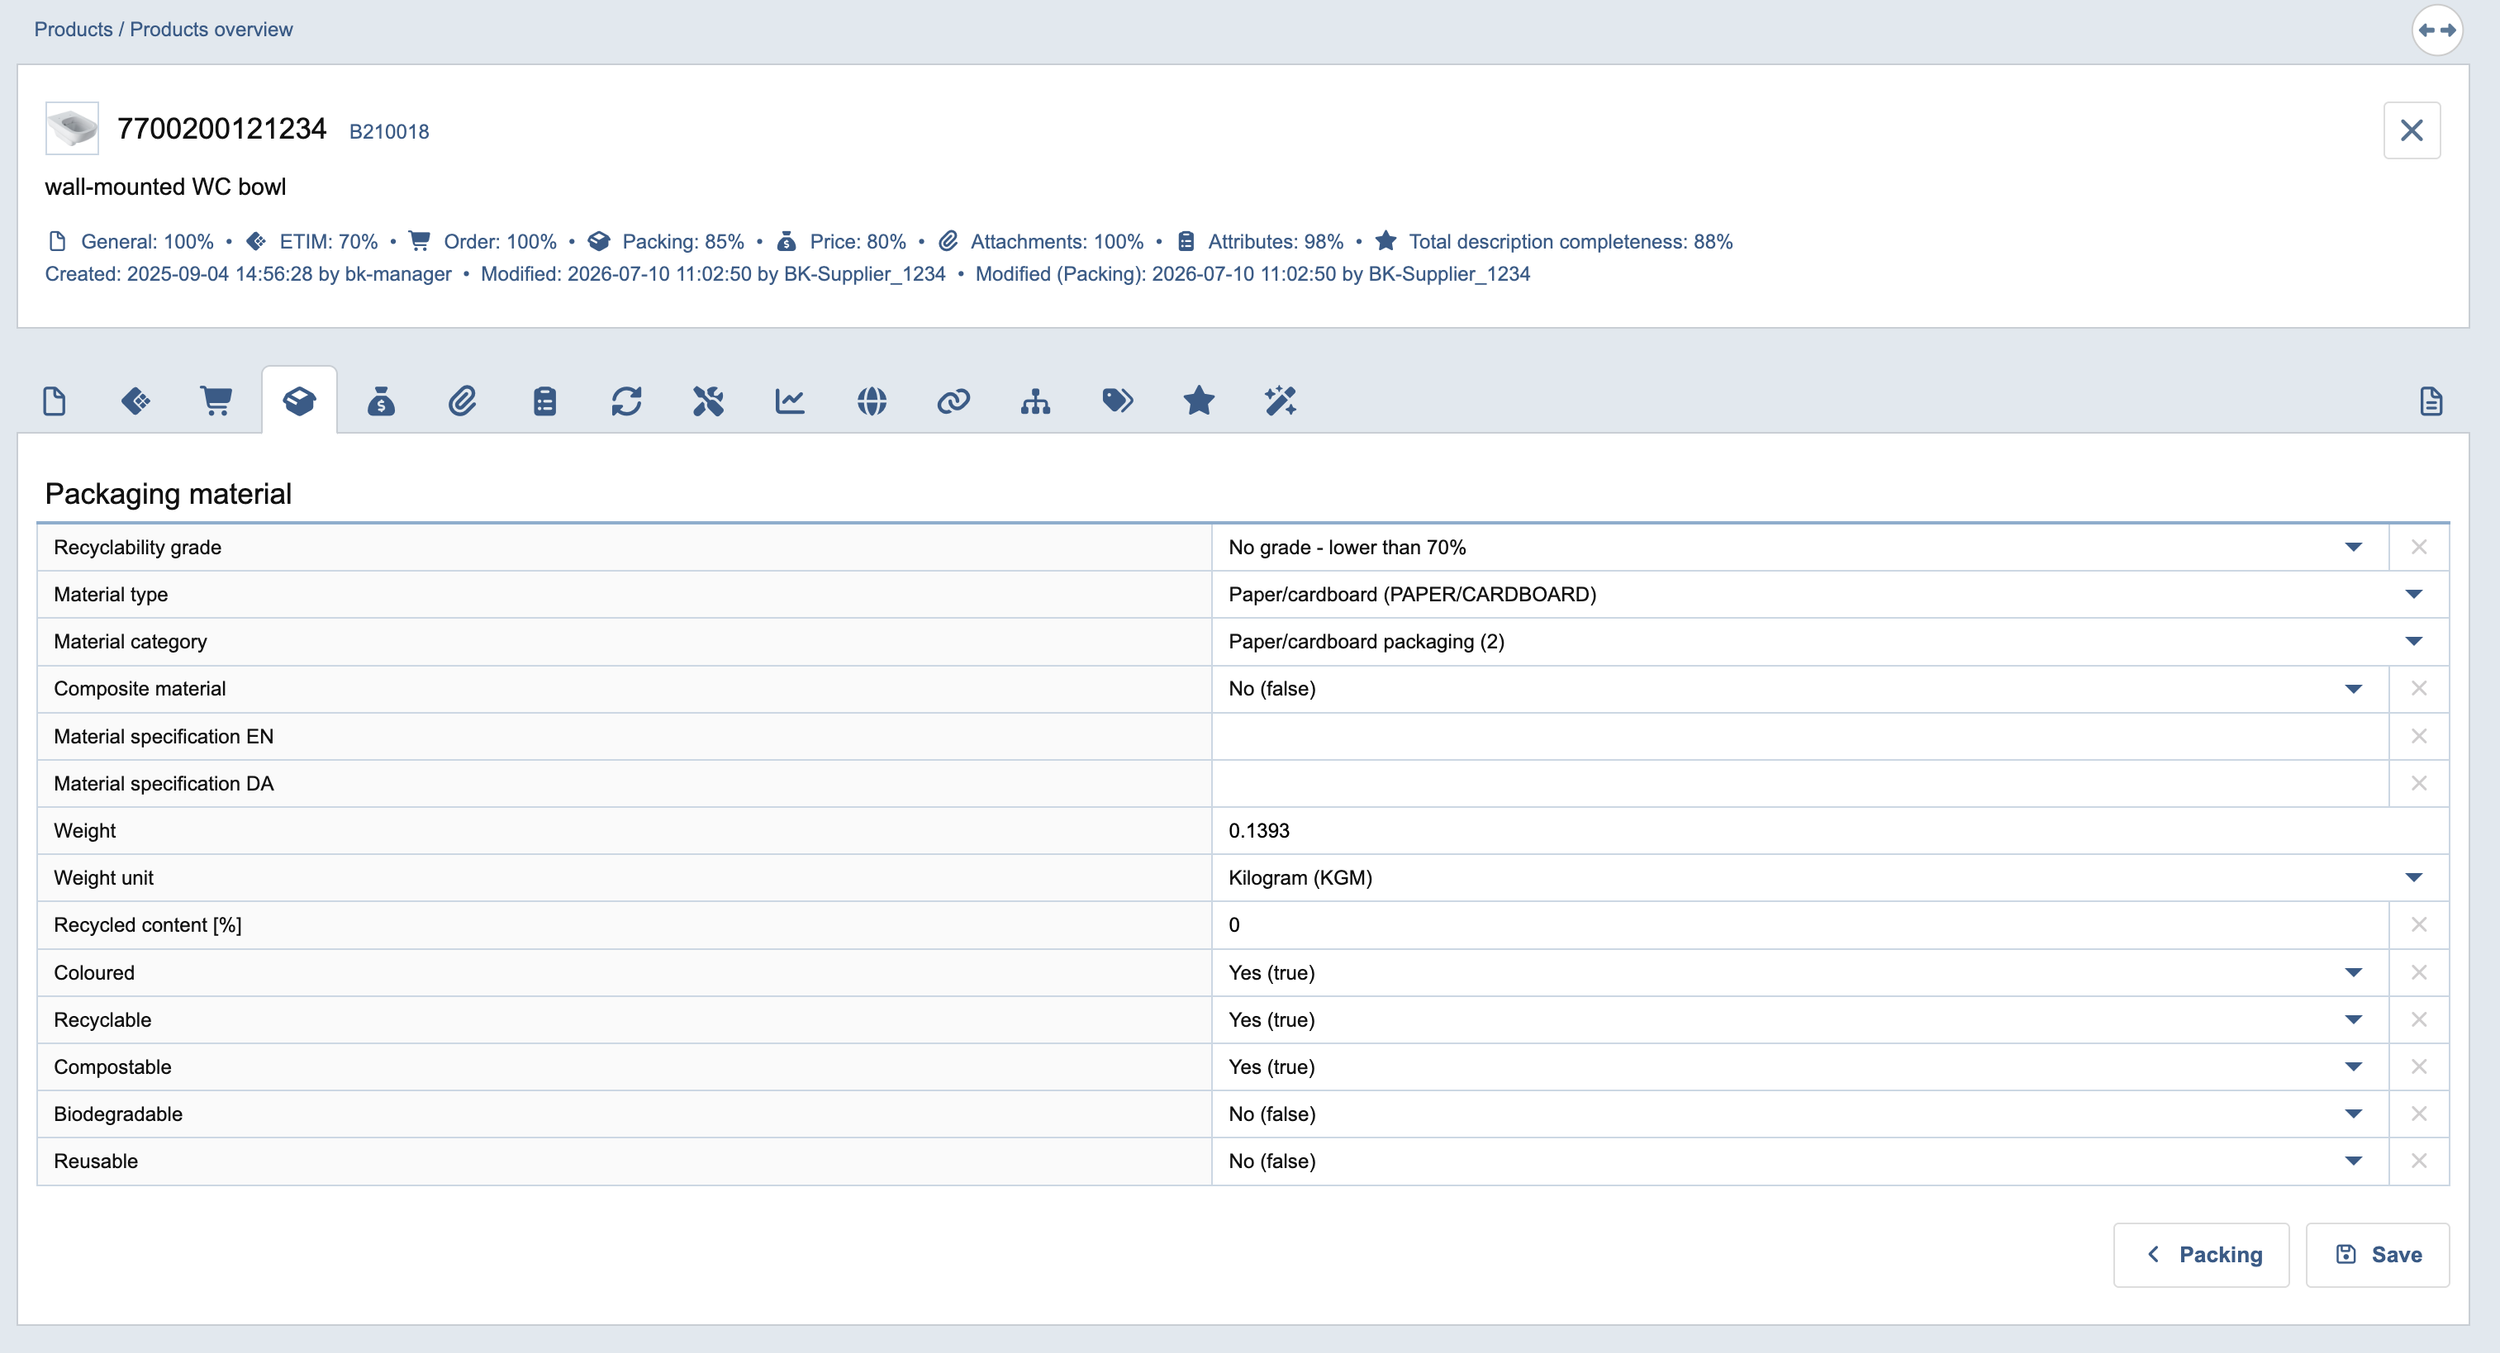Screen dimensions: 2500x1353
Task: Open the tags tab icon
Action: (x=1117, y=401)
